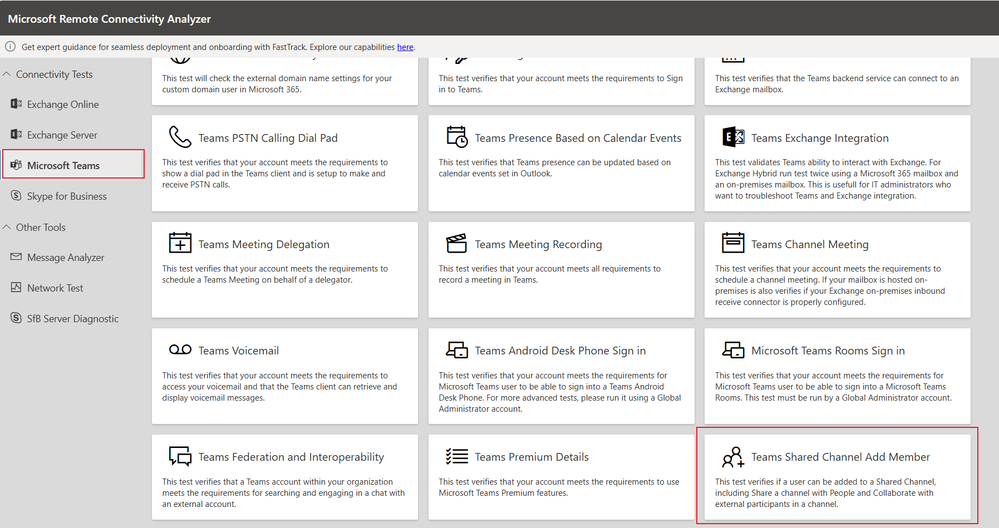Click the Skype for Business sidebar icon
The height and width of the screenshot is (528, 999).
(17, 196)
